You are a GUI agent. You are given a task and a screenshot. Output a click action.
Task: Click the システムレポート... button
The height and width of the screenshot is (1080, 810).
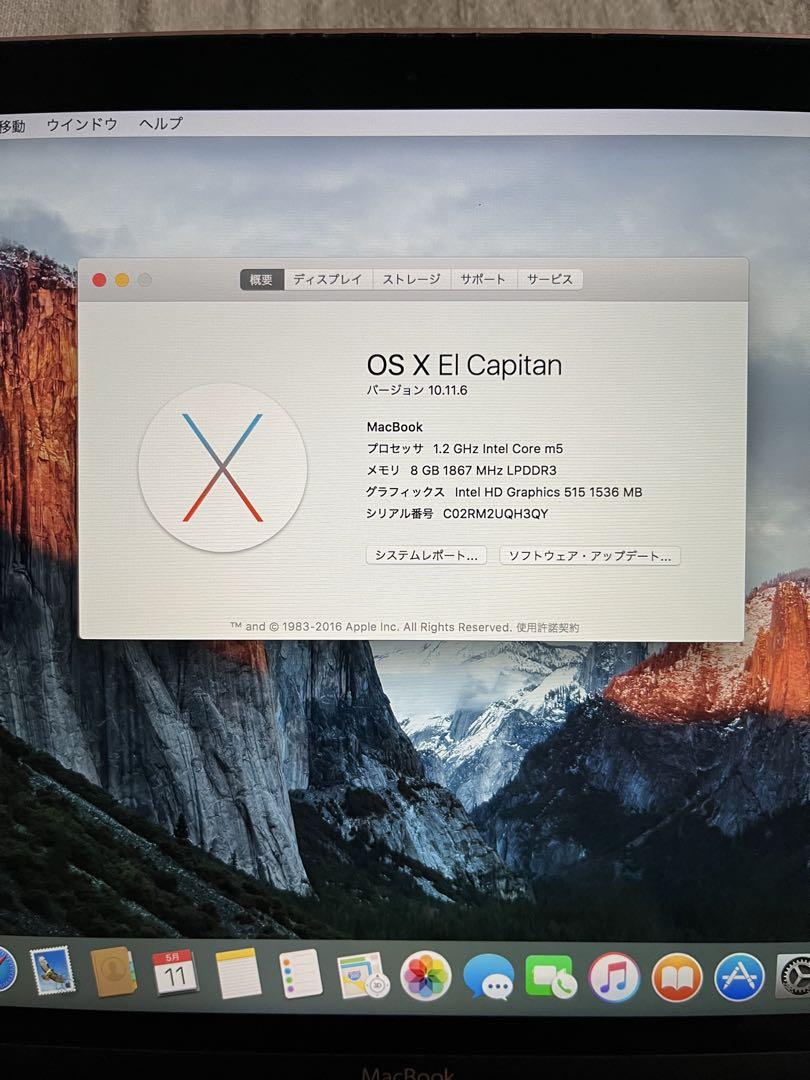point(426,555)
